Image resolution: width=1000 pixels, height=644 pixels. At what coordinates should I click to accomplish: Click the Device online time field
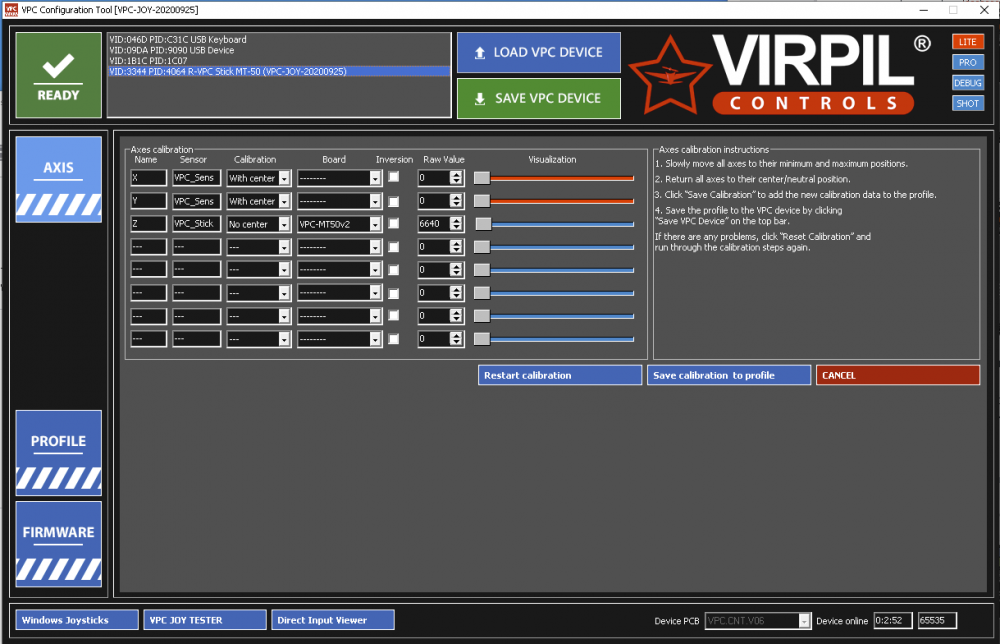893,620
